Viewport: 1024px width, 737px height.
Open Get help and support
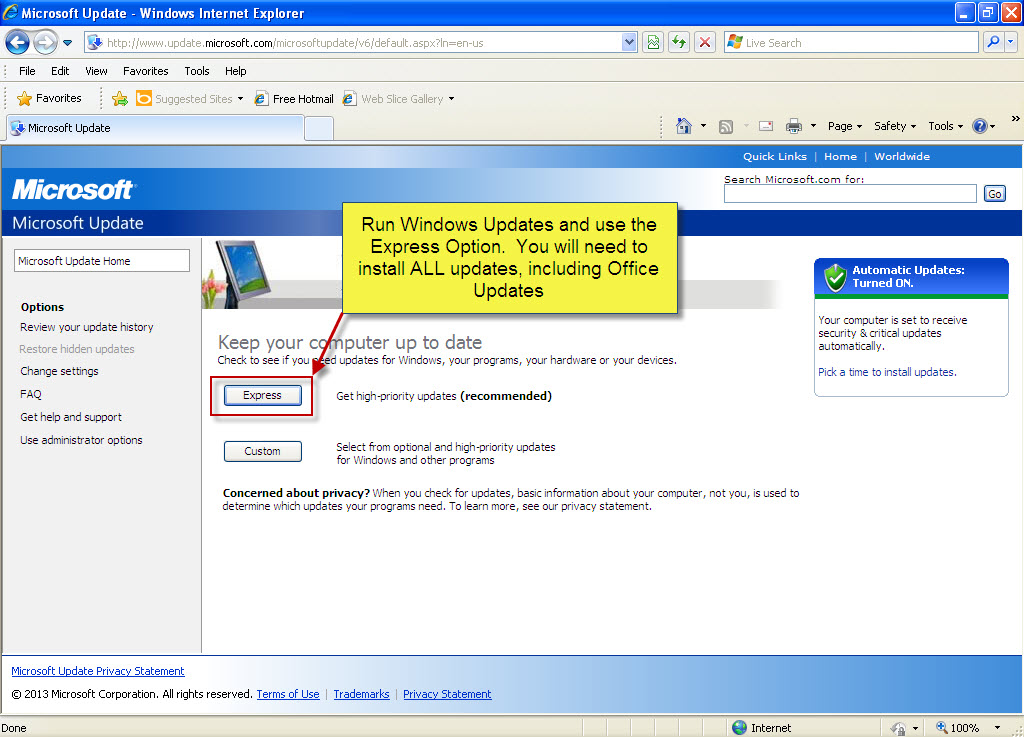71,417
